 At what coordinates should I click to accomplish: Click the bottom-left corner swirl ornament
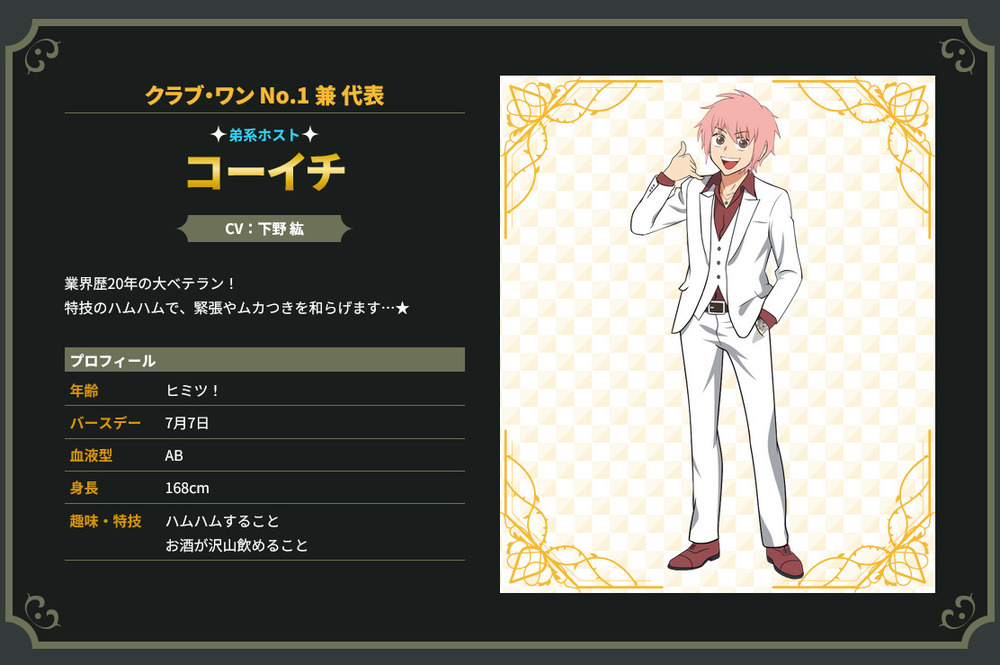point(42,611)
